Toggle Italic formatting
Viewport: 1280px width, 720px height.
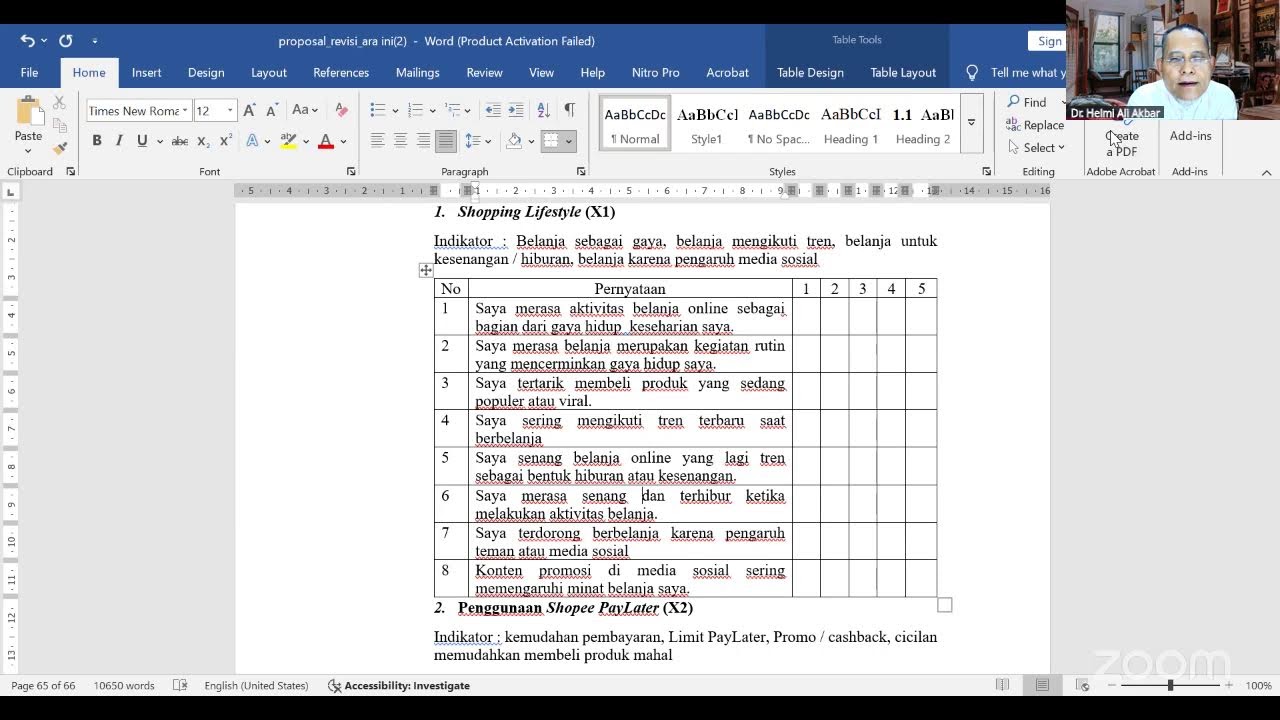119,141
